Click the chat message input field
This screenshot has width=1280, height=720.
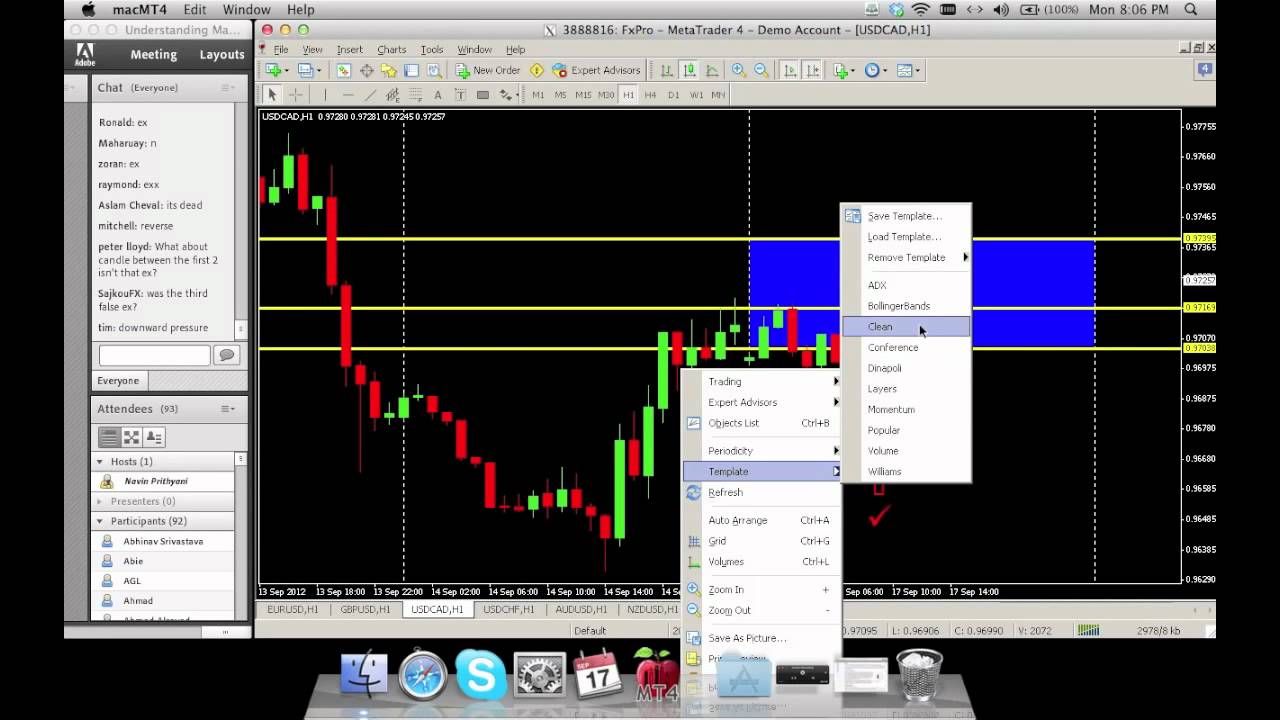pyautogui.click(x=154, y=355)
